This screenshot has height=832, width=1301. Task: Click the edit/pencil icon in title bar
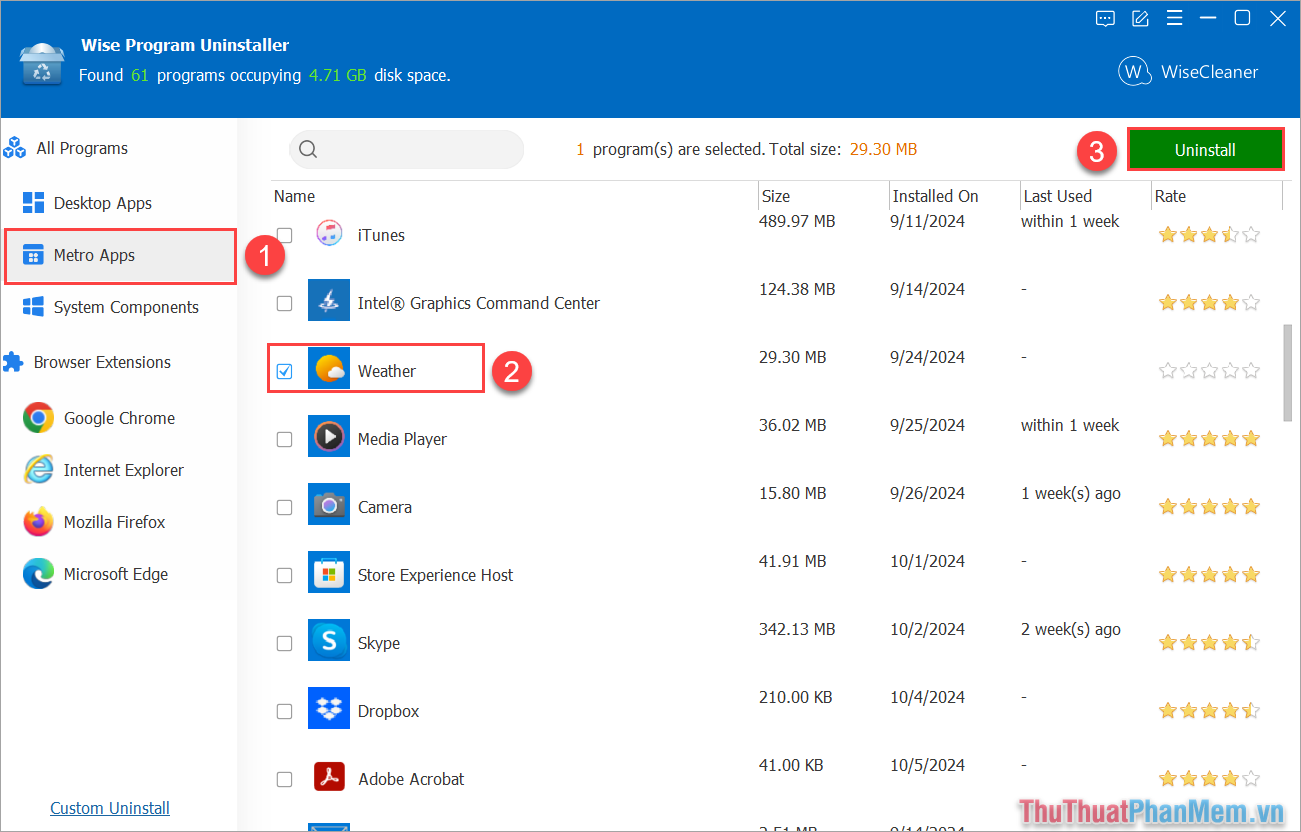[x=1140, y=18]
